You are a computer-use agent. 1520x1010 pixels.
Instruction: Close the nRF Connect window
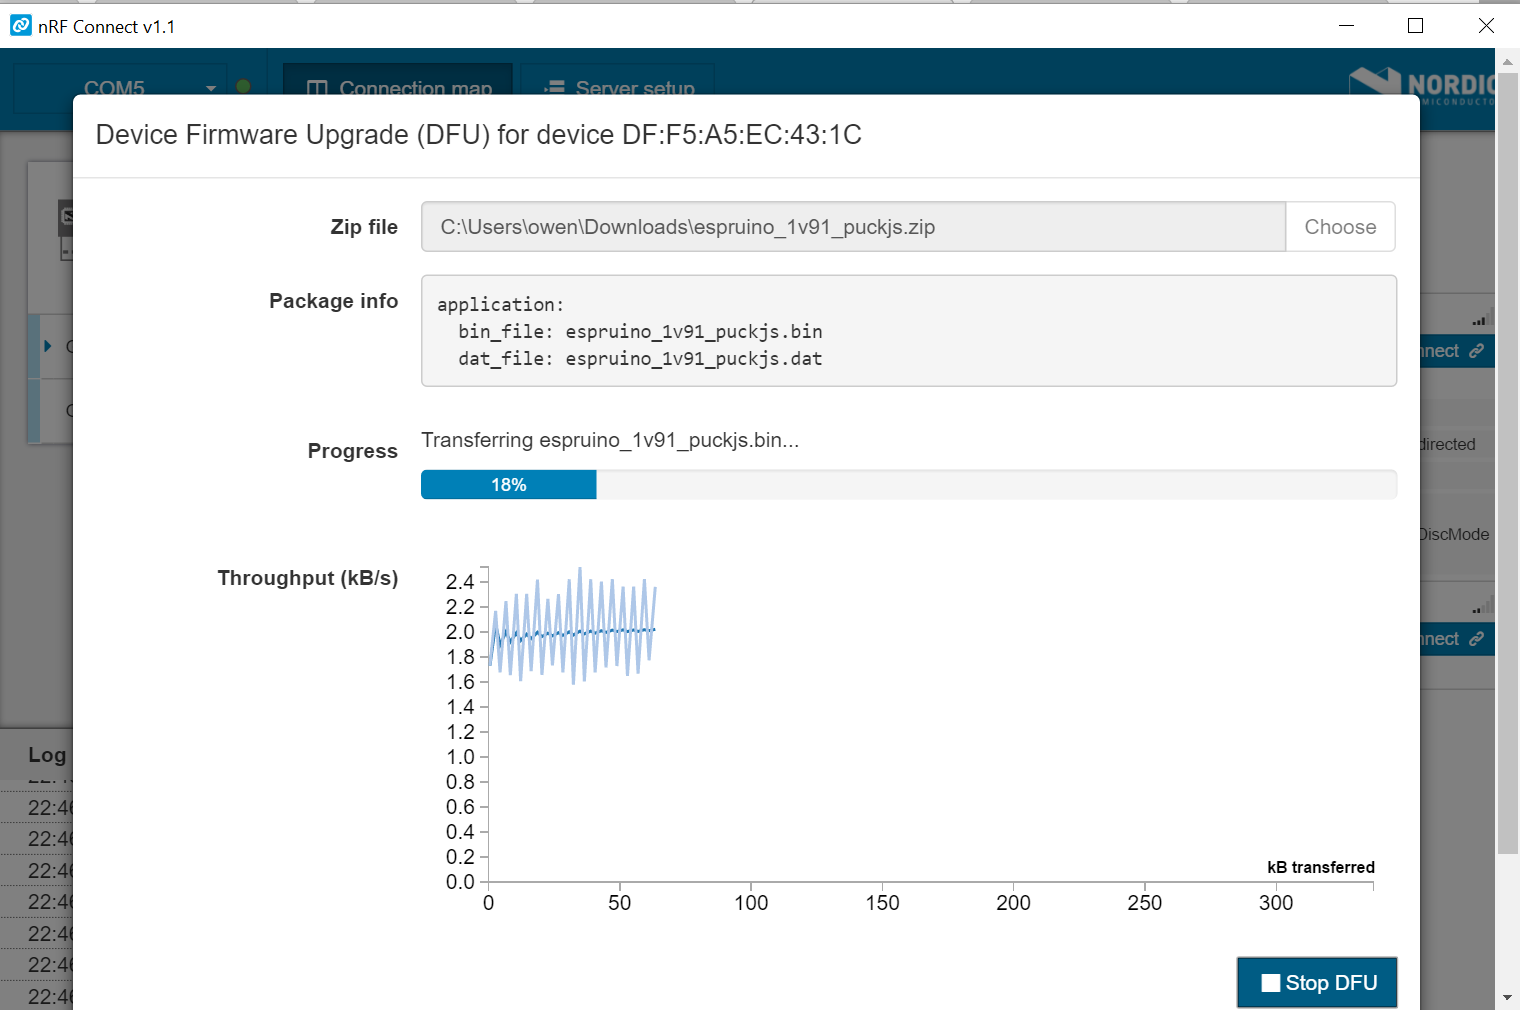[1486, 26]
